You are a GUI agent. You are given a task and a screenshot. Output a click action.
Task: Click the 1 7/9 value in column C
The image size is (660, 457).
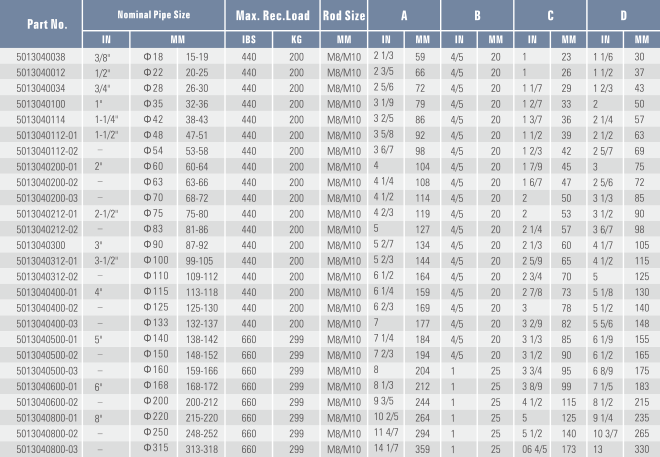(x=532, y=167)
